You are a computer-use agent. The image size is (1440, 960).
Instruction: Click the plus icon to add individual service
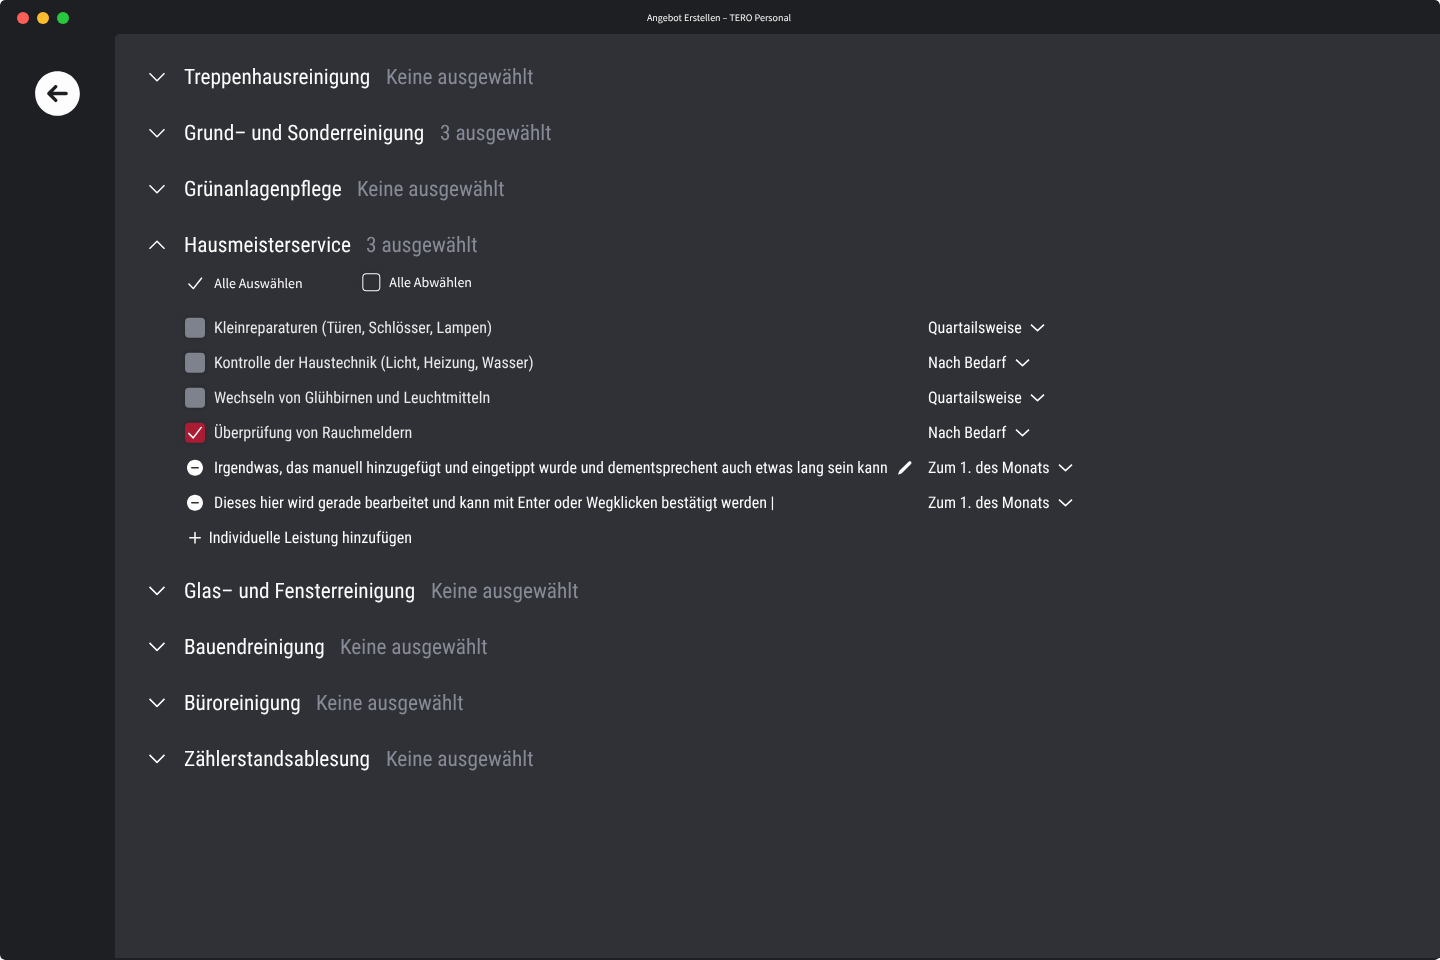coord(195,538)
